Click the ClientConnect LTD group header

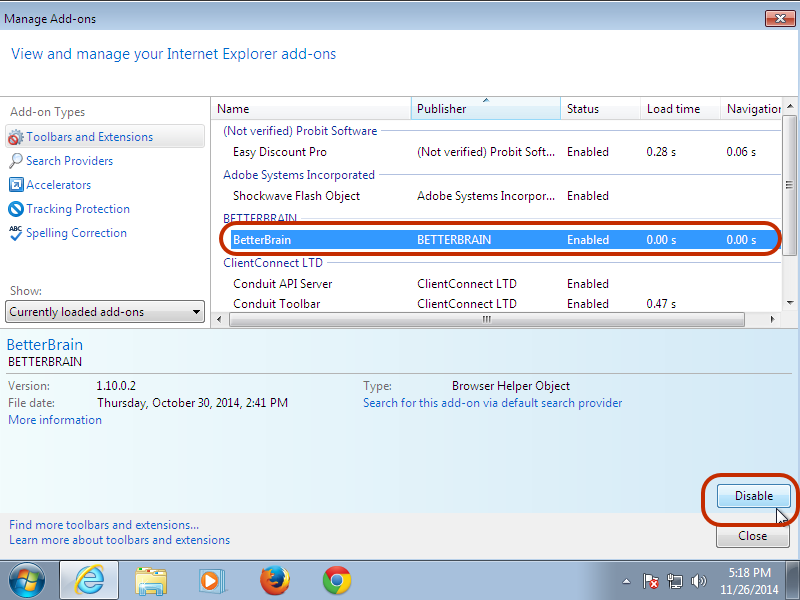273,263
